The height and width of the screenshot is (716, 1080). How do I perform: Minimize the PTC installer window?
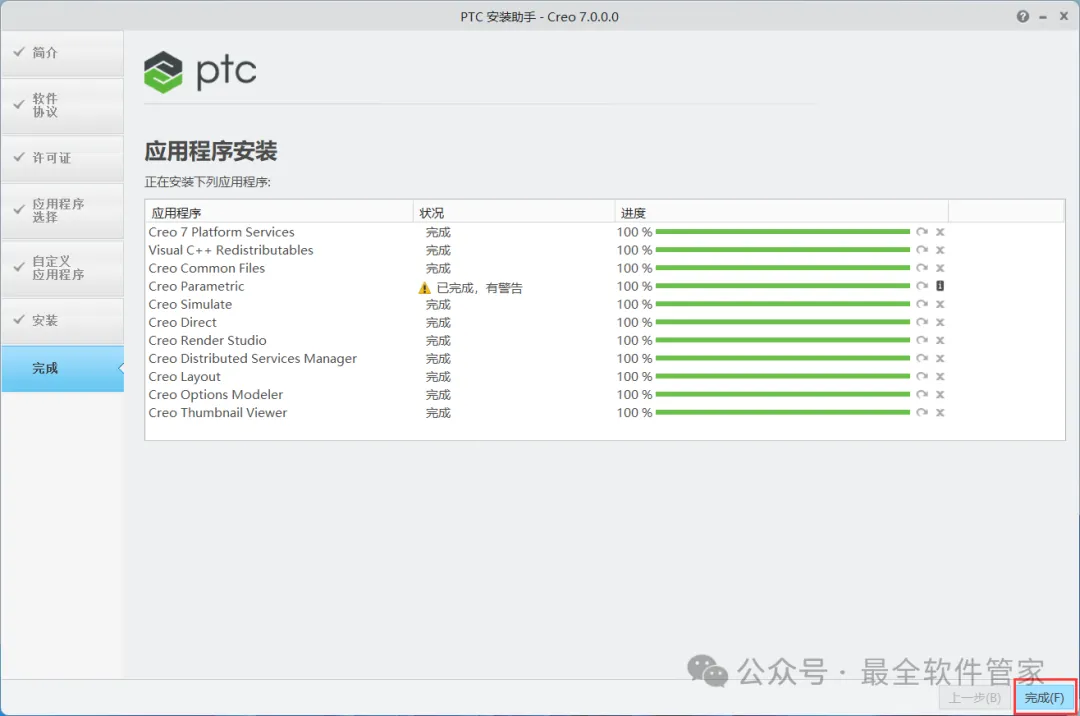[x=1043, y=17]
